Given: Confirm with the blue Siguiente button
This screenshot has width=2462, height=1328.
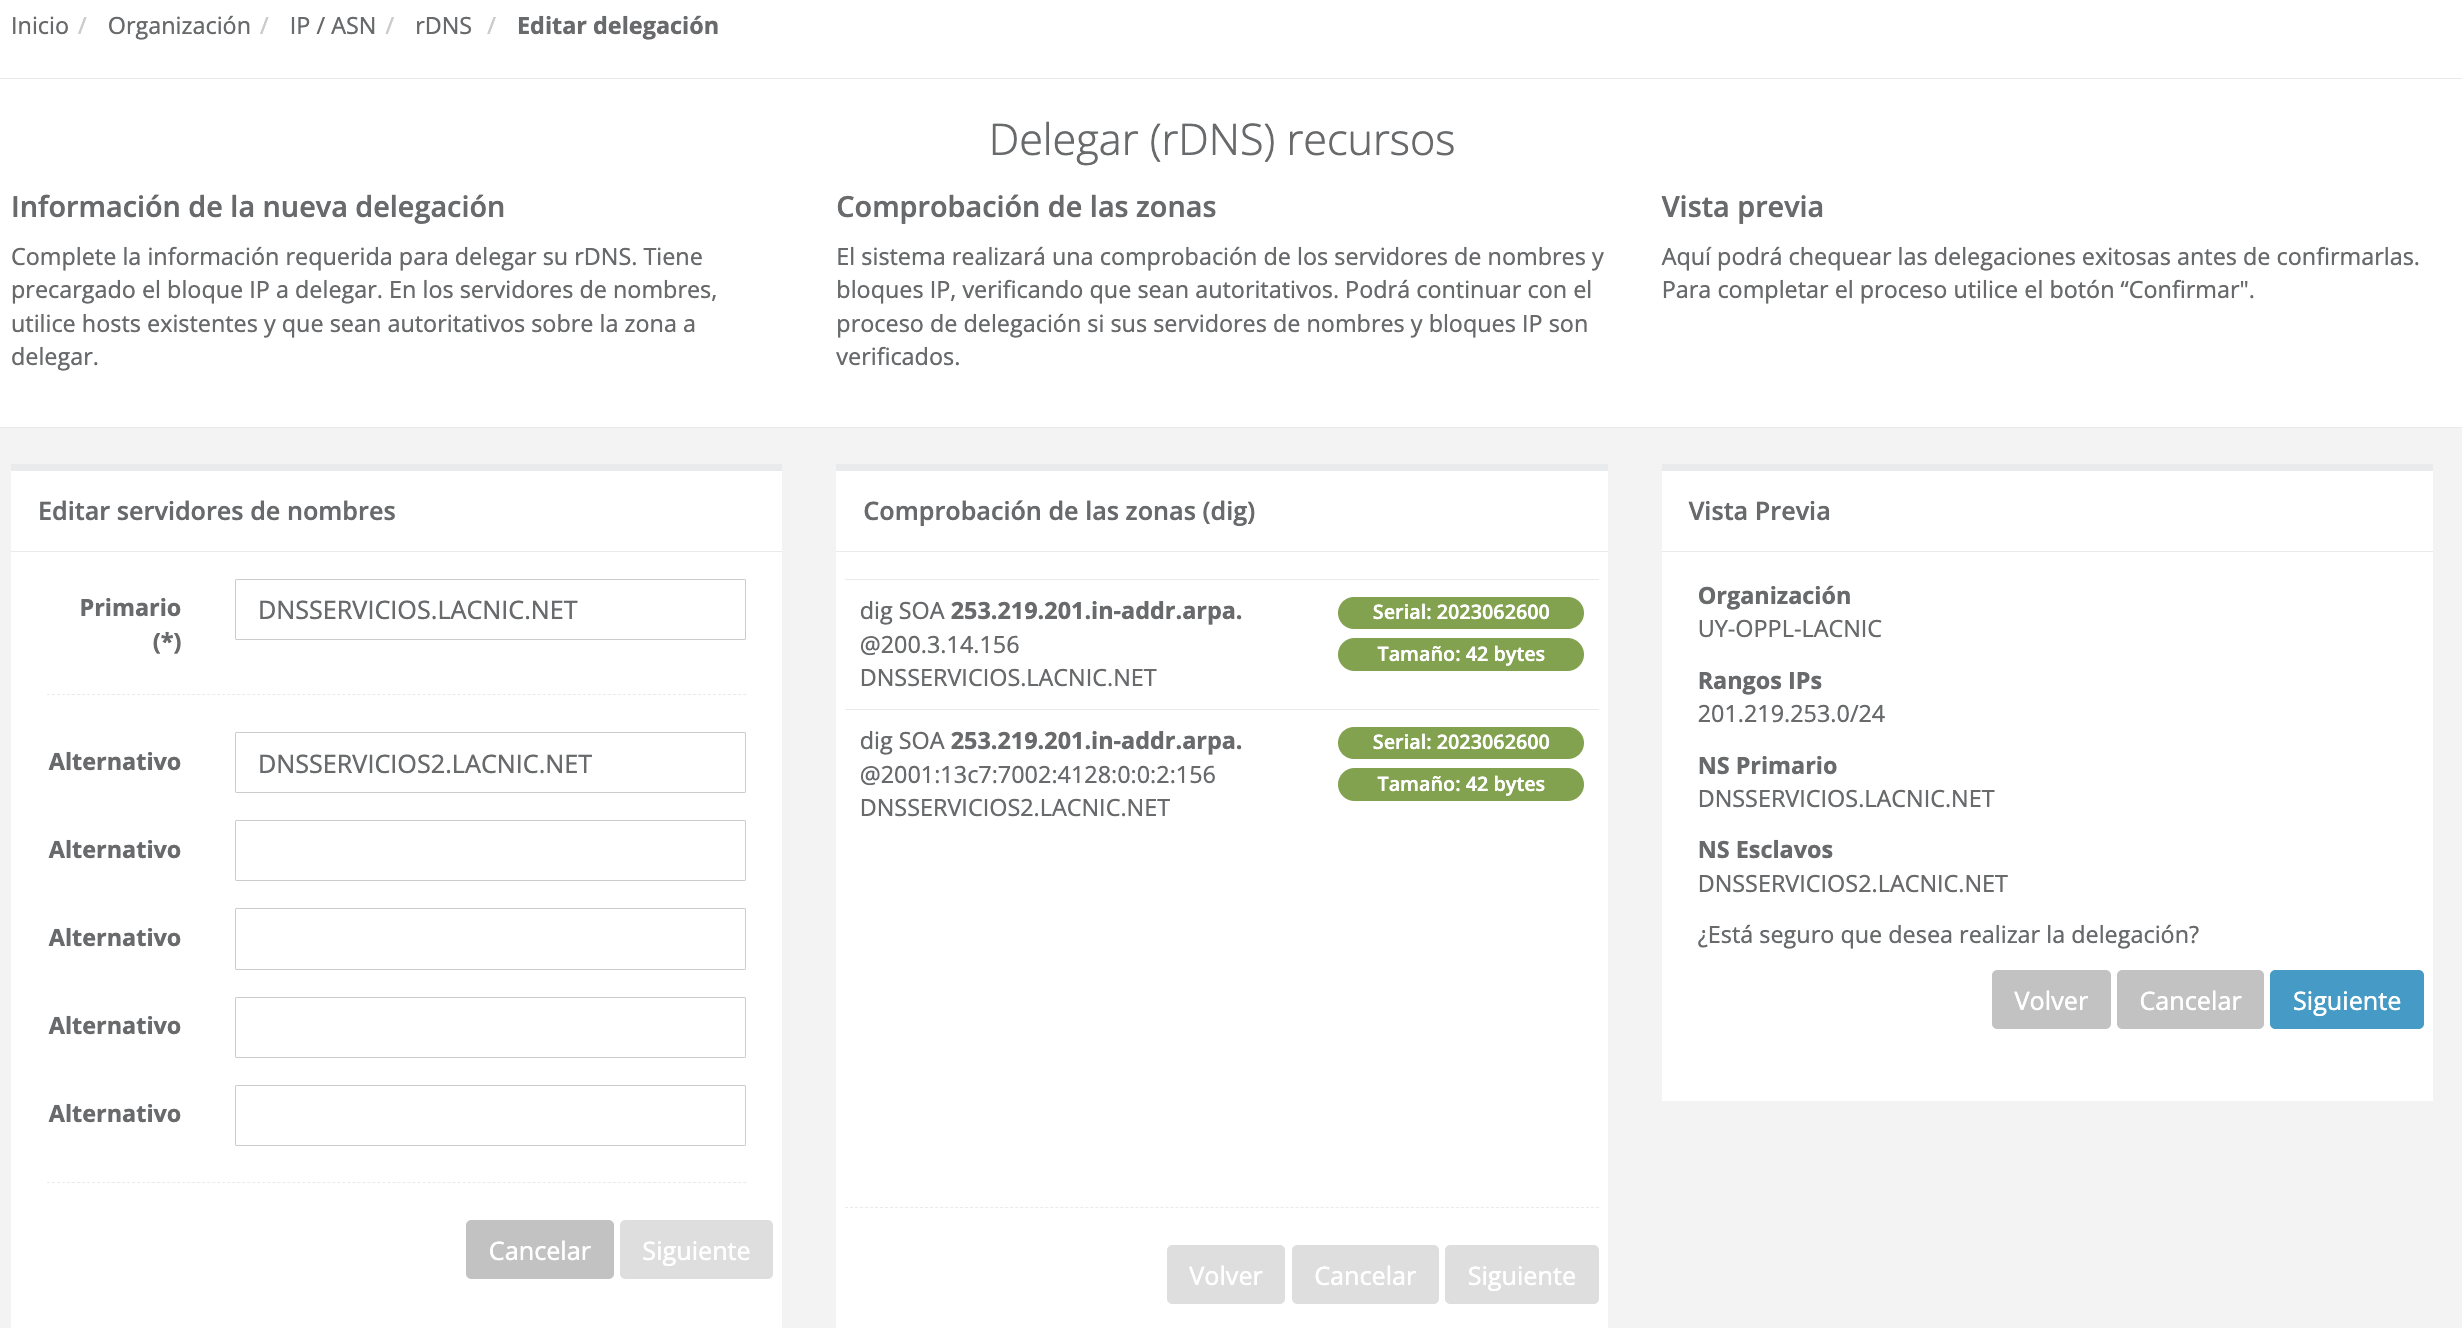Looking at the screenshot, I should (2346, 1000).
